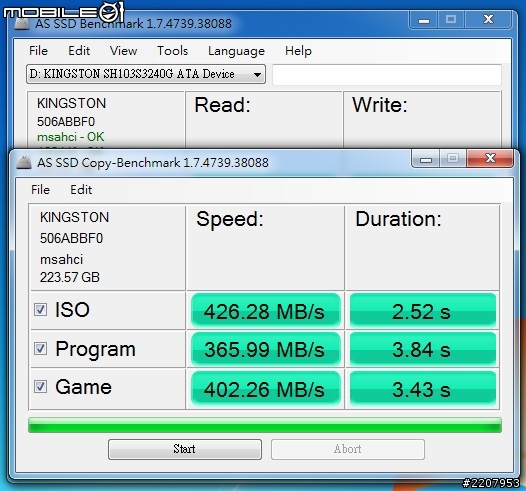Click the 223.57 GB capacity text
526x491 pixels.
(x=70, y=277)
